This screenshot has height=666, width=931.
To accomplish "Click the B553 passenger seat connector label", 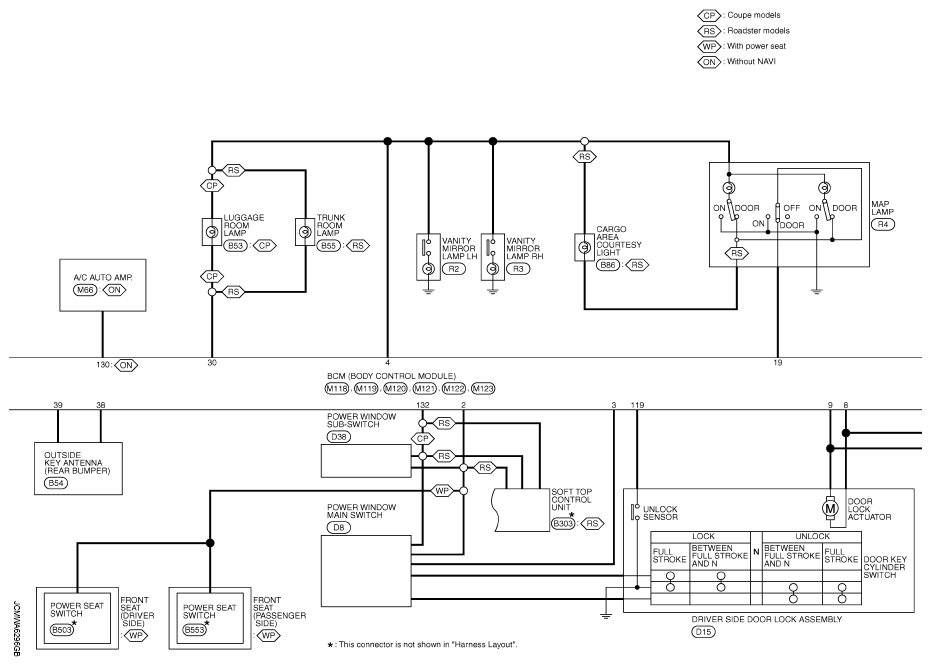I will coord(195,632).
